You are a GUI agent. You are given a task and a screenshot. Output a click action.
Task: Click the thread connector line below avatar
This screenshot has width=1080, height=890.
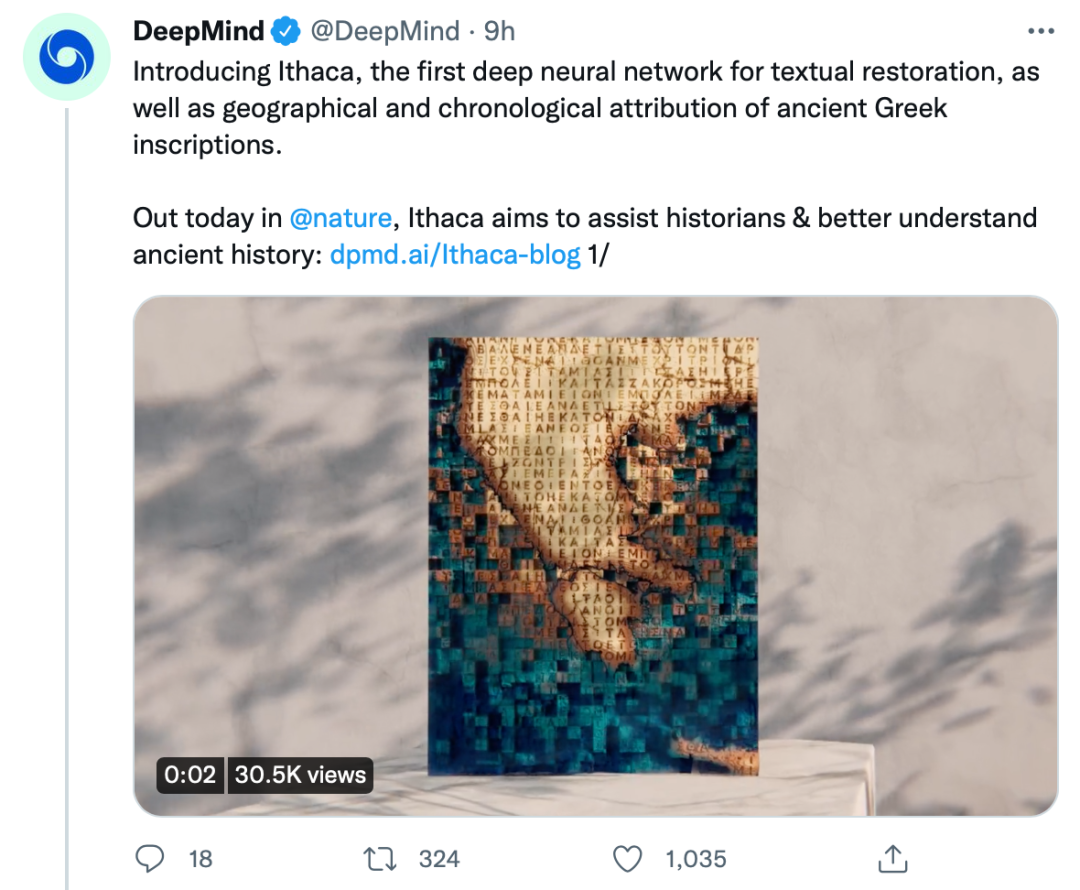66,500
